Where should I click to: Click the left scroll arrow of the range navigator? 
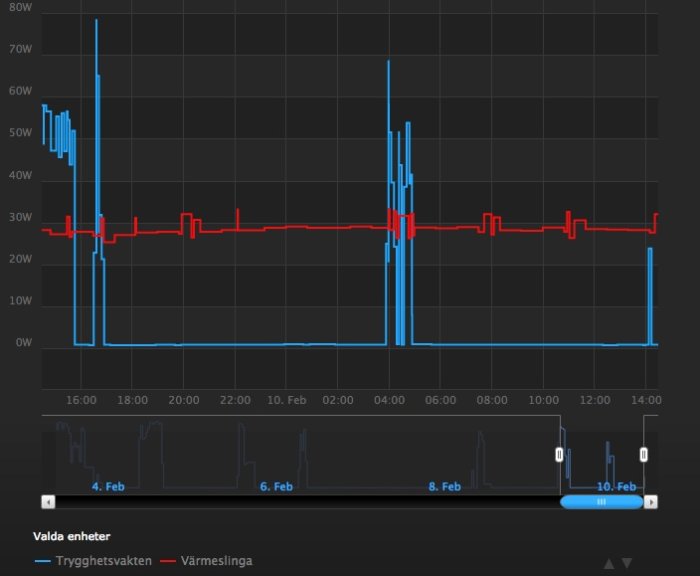click(48, 502)
